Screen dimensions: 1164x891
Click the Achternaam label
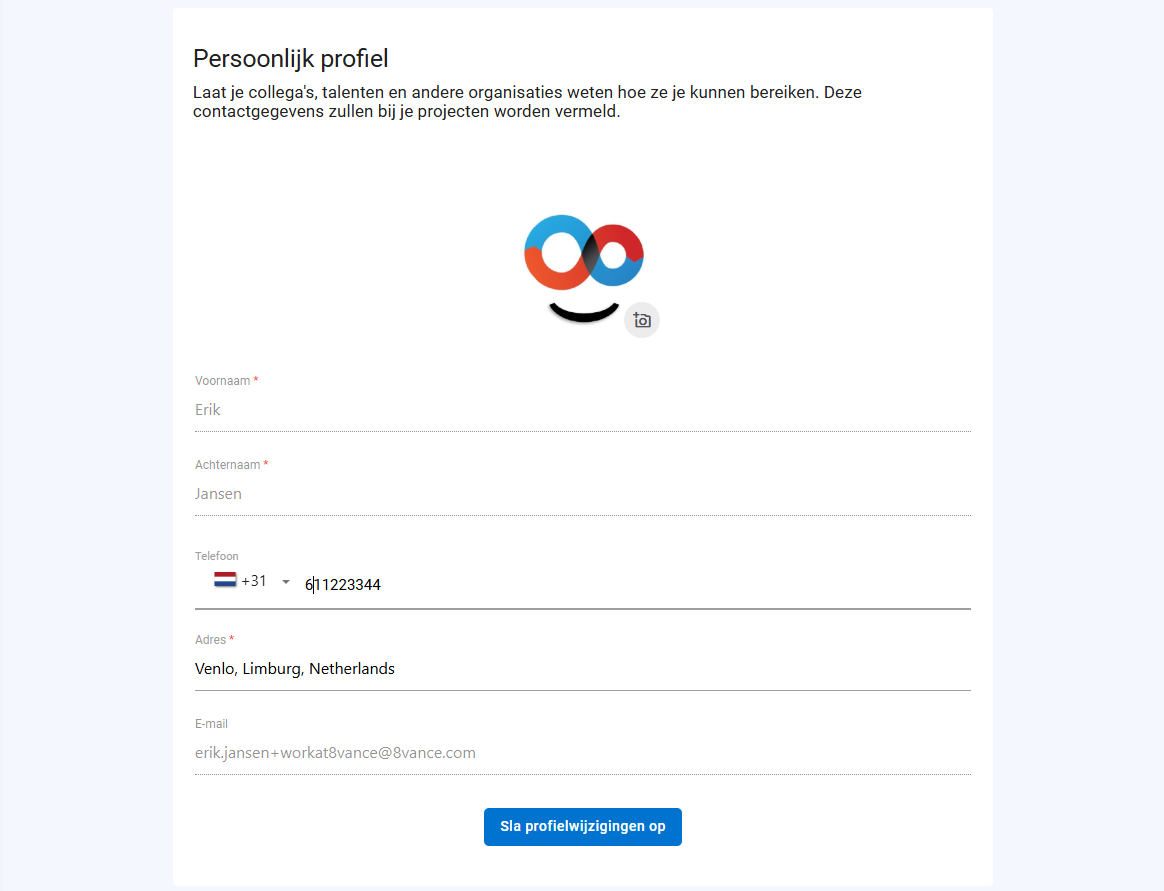point(228,465)
